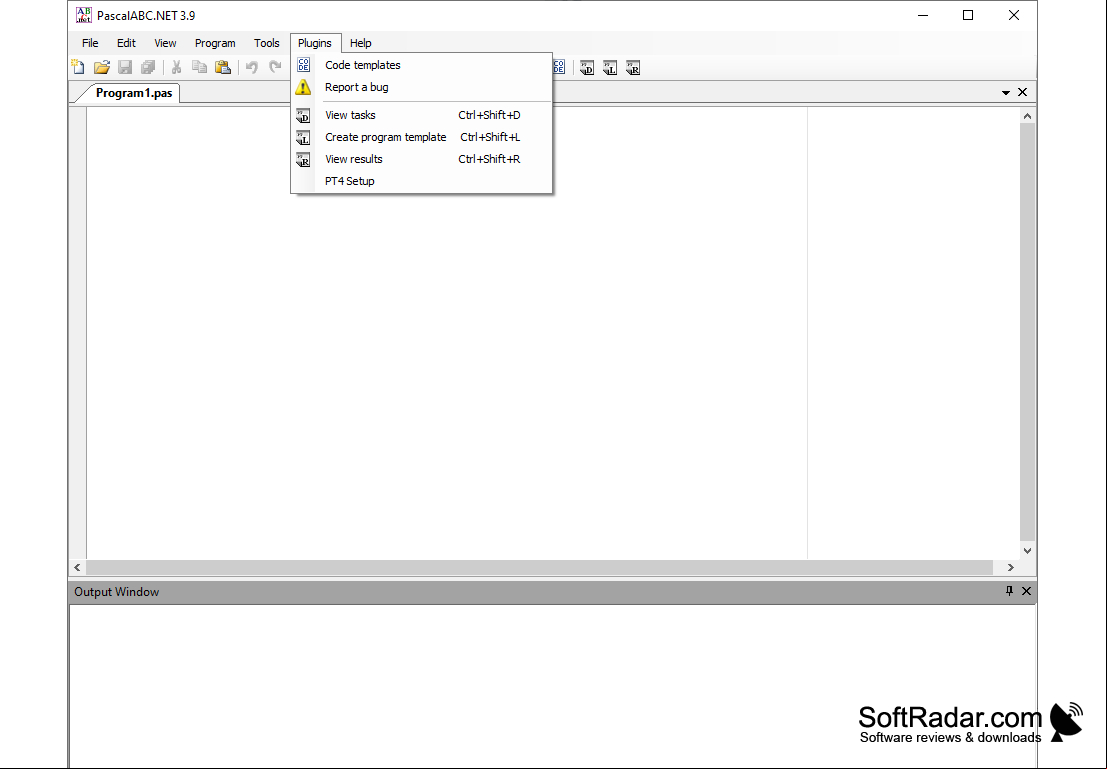1107x769 pixels.
Task: Click the PT4 View tasks toolbar icon
Action: pos(587,68)
